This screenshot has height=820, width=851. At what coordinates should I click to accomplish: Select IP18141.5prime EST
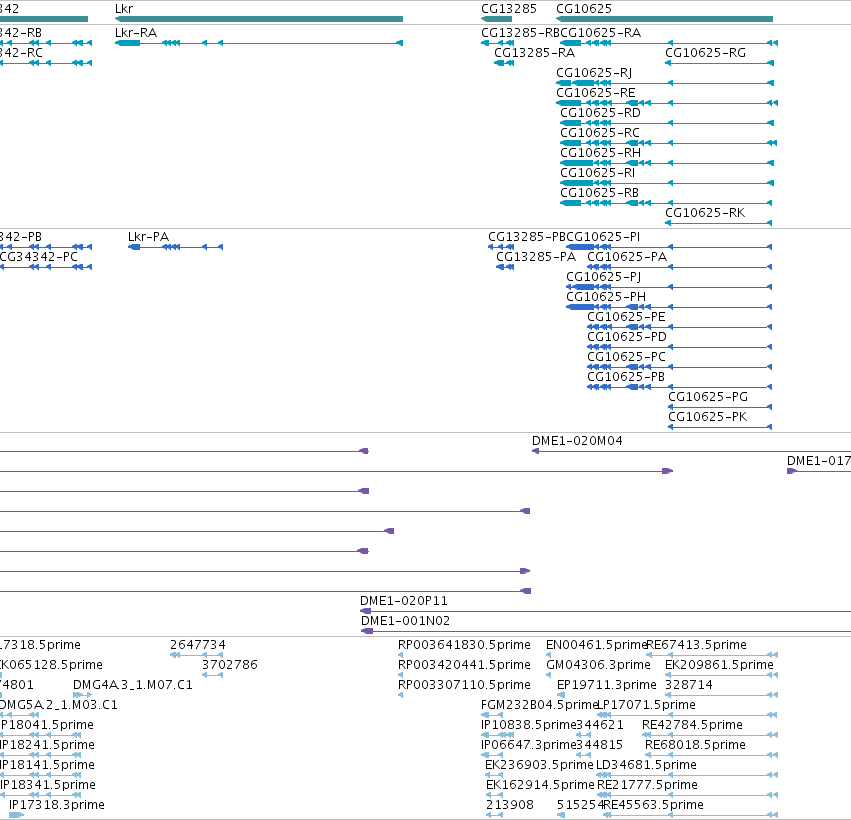(41, 775)
